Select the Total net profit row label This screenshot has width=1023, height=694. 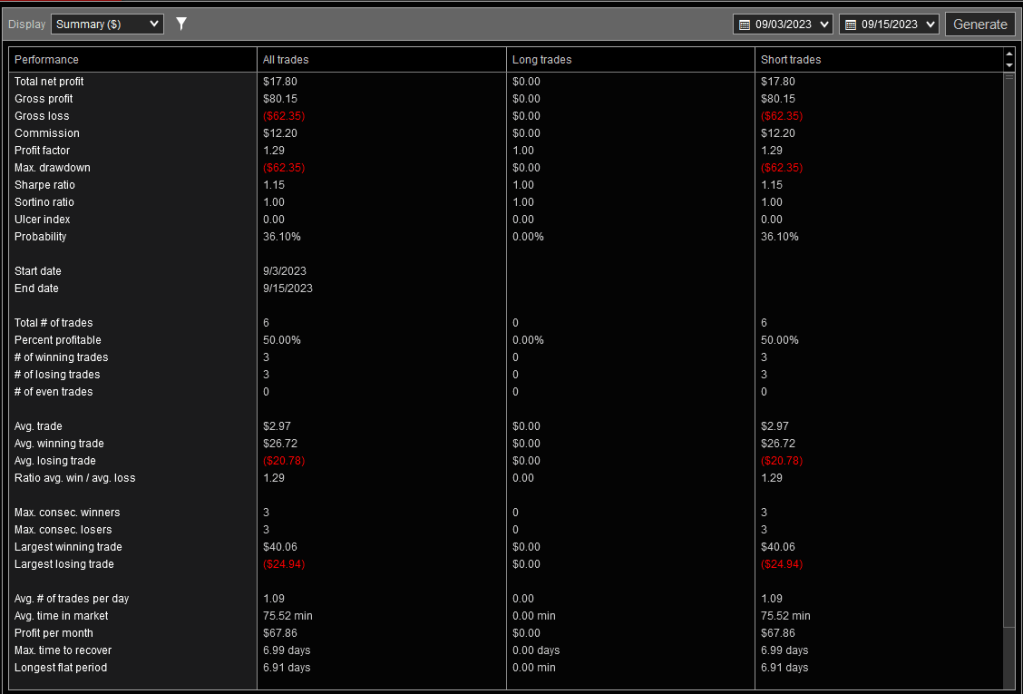[x=49, y=81]
